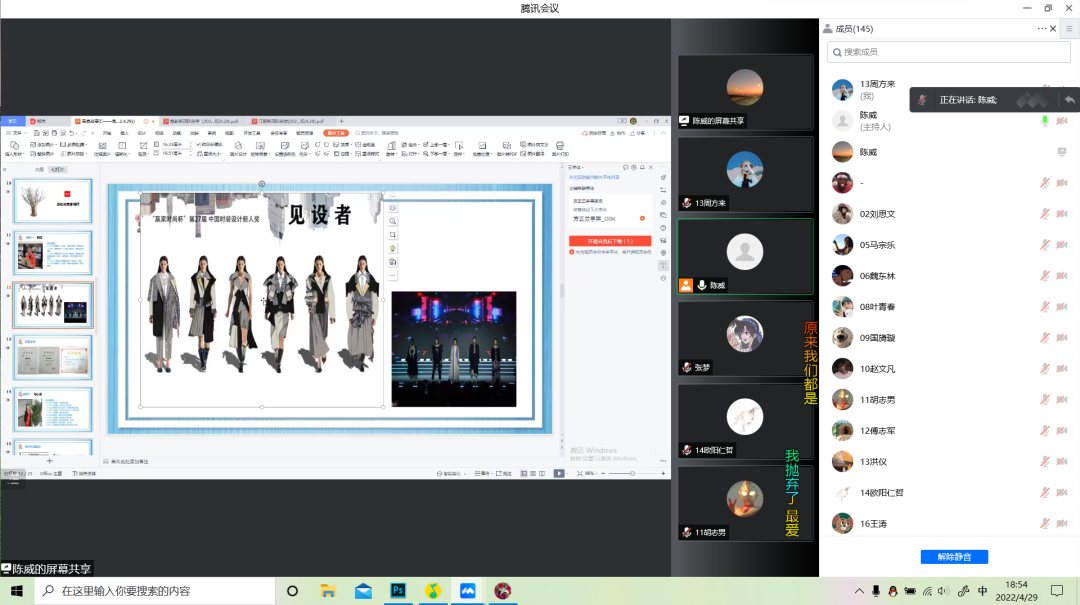Open Photoshop from the taskbar
Screen dimensions: 1080x605
coord(397,591)
